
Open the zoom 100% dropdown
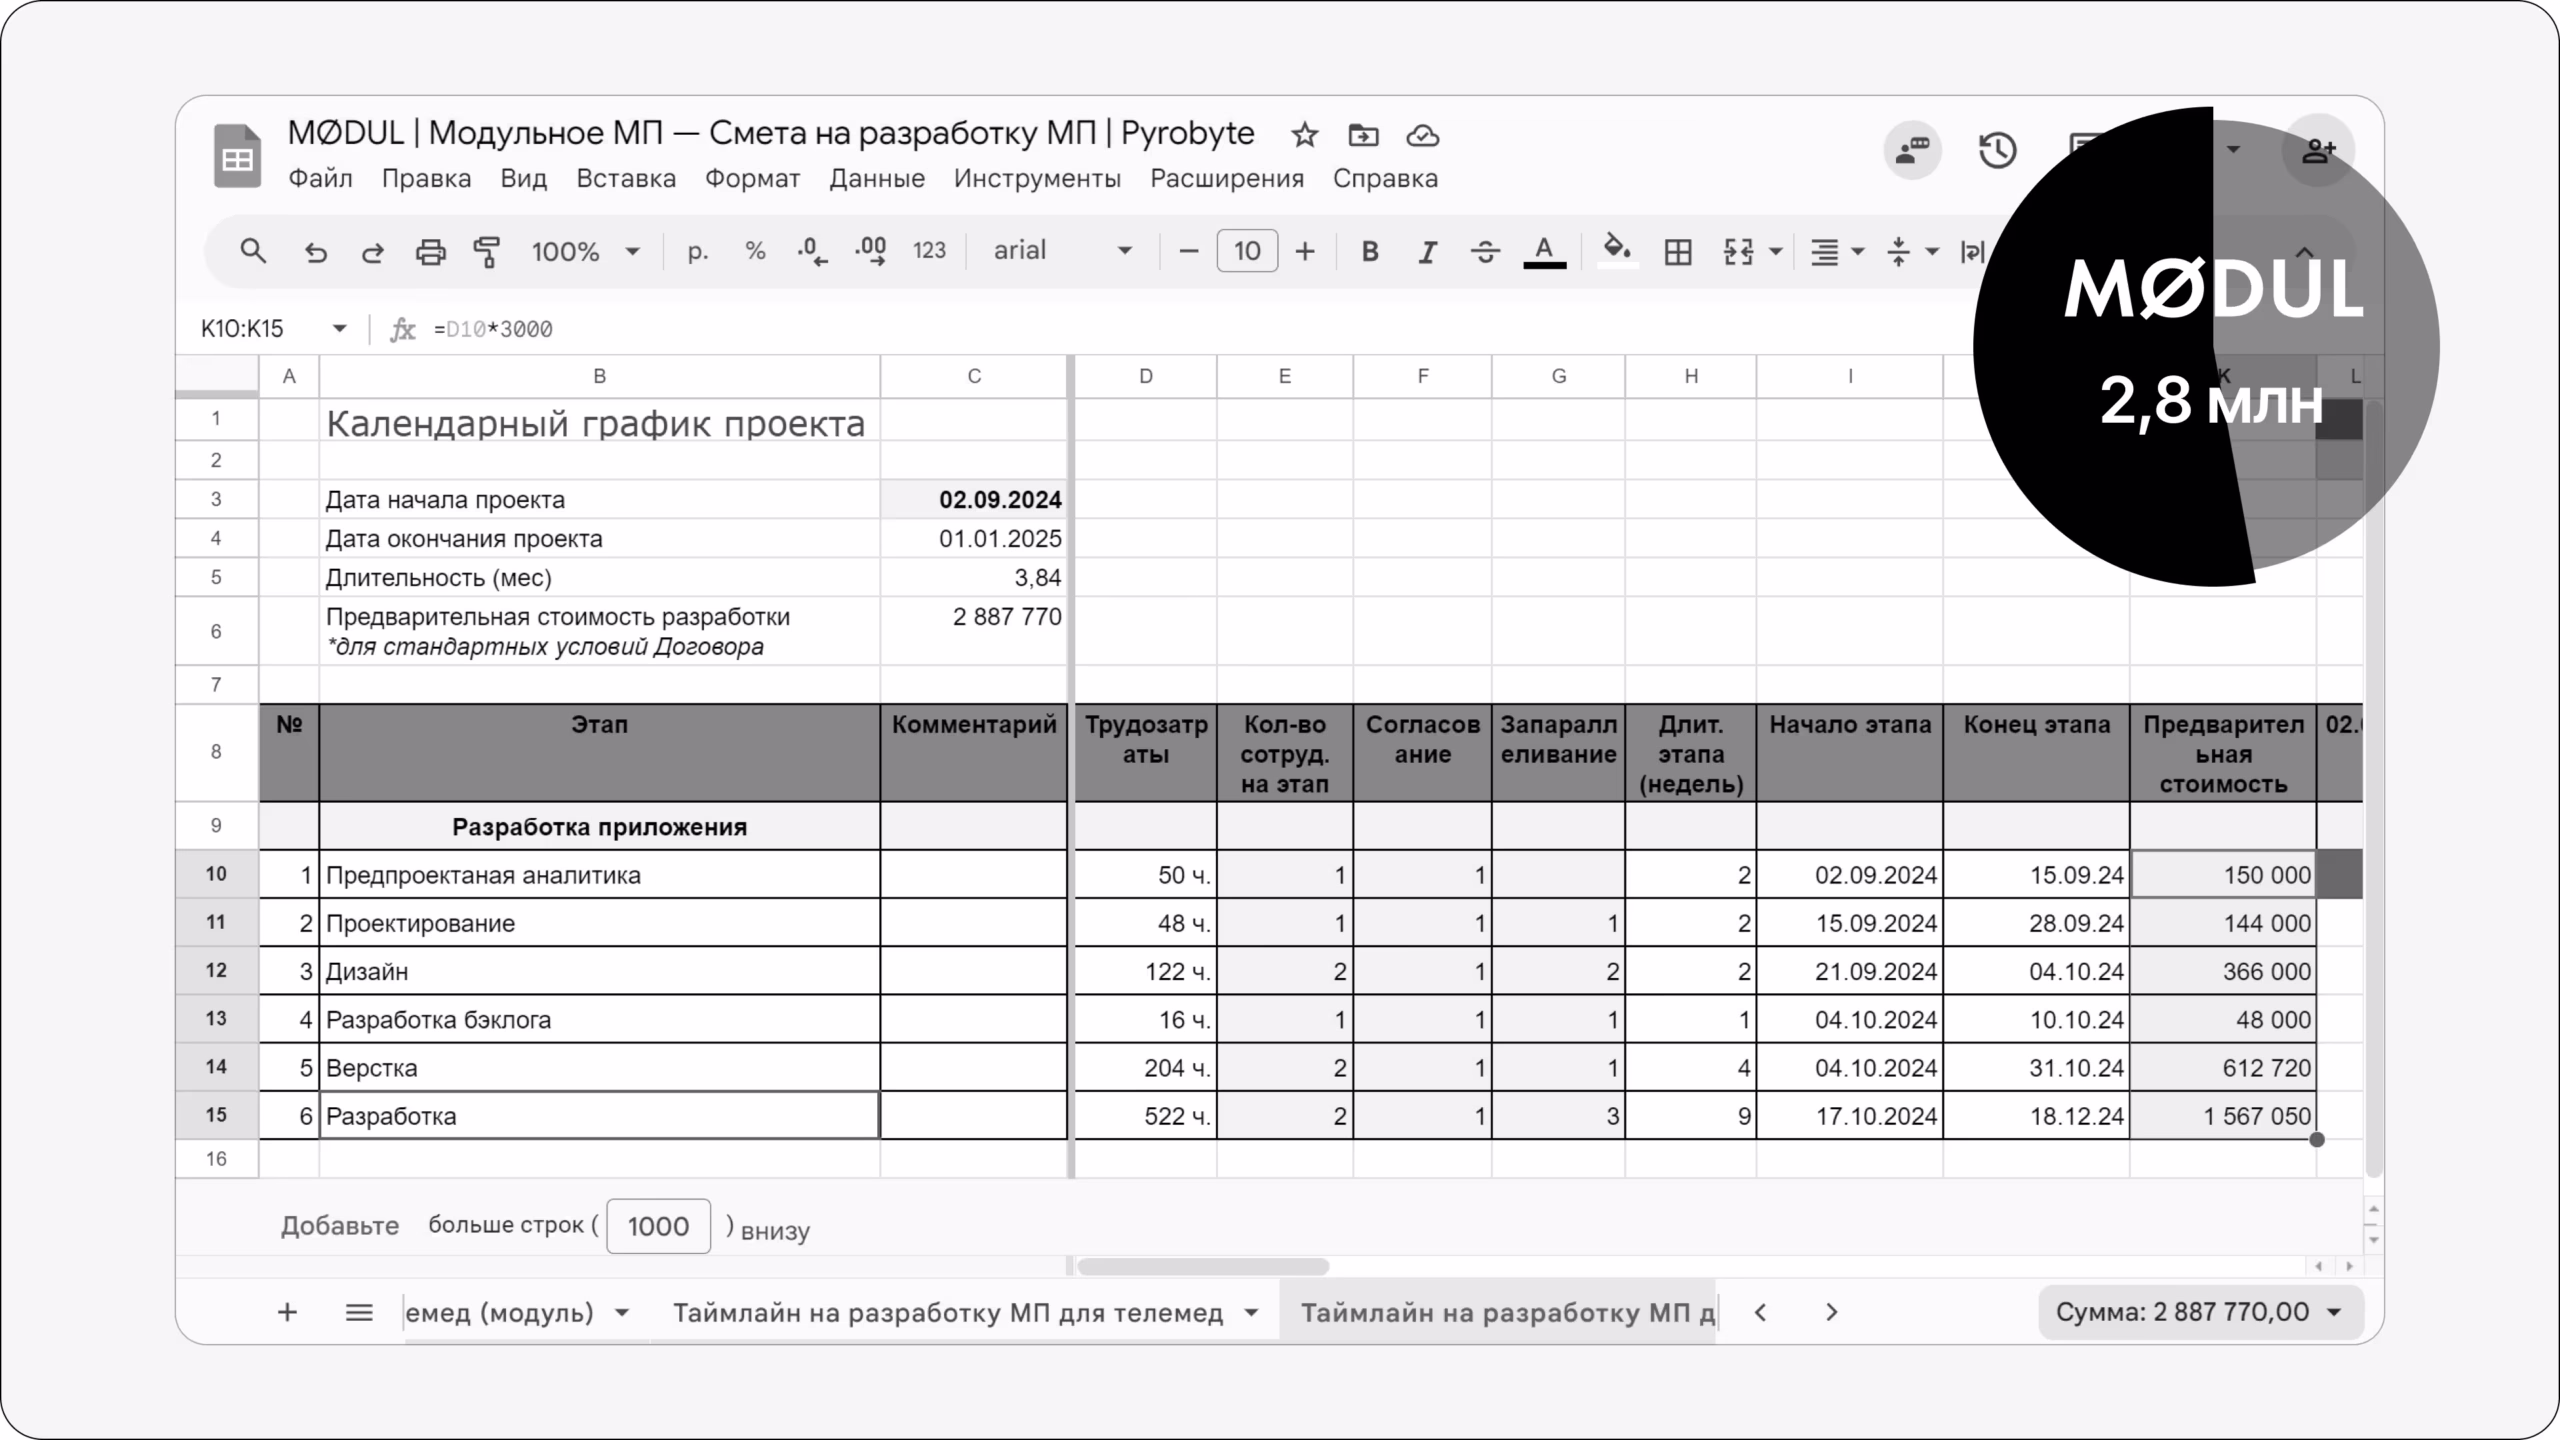pyautogui.click(x=585, y=252)
